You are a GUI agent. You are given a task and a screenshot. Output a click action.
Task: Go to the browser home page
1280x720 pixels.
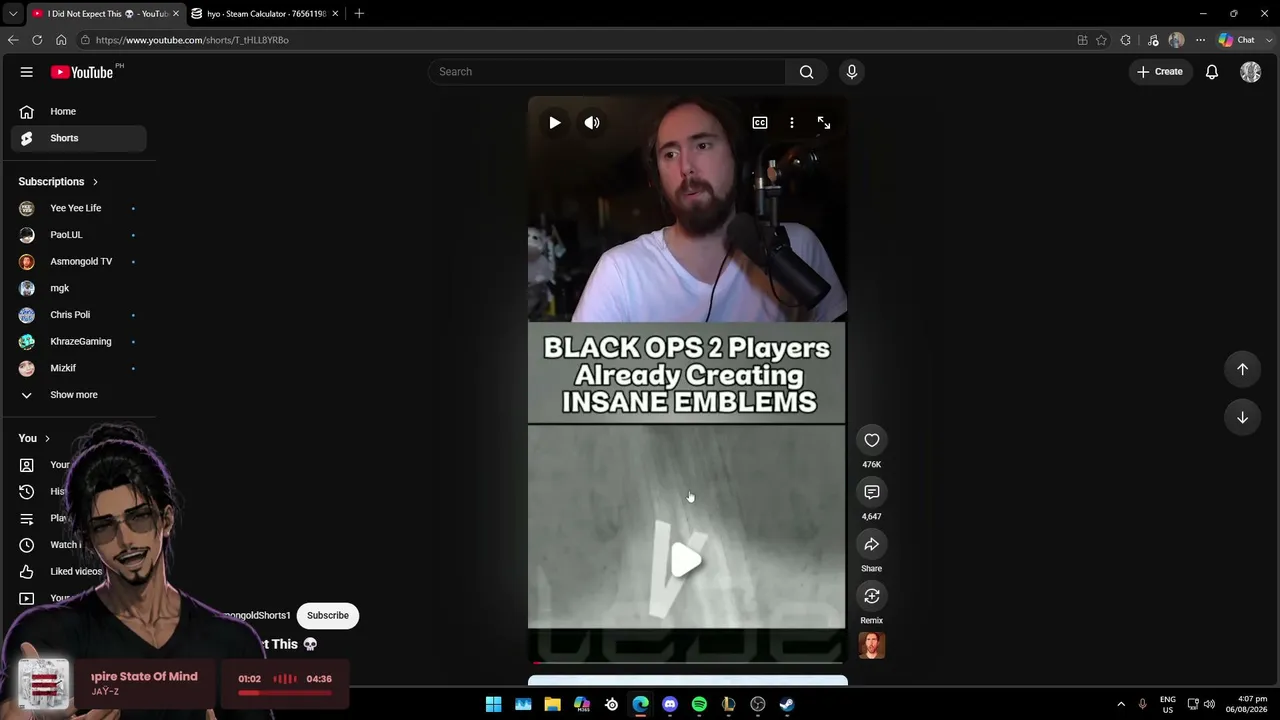click(61, 40)
